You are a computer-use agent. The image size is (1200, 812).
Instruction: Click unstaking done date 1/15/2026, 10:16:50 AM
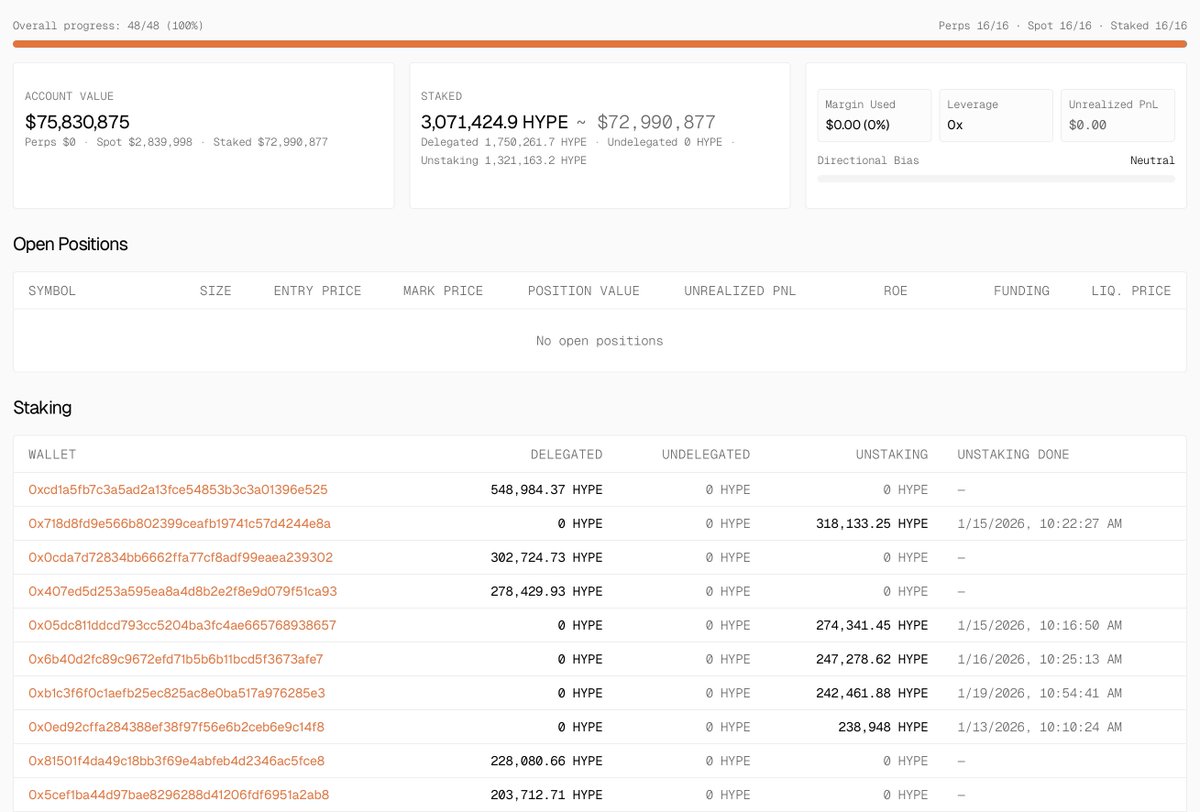coord(1040,626)
